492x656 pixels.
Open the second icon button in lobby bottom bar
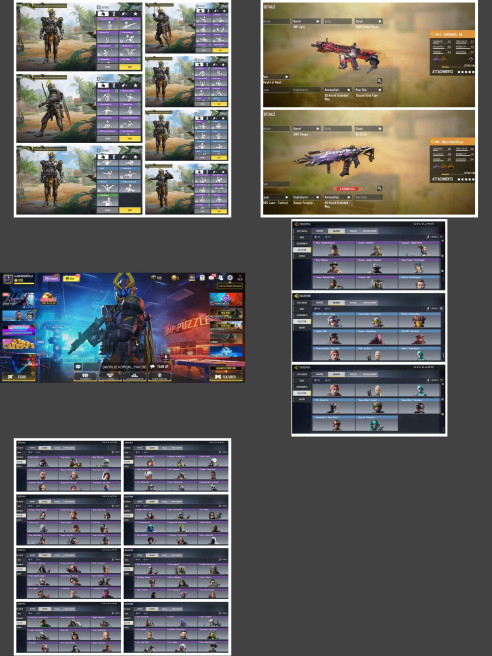[x=110, y=377]
